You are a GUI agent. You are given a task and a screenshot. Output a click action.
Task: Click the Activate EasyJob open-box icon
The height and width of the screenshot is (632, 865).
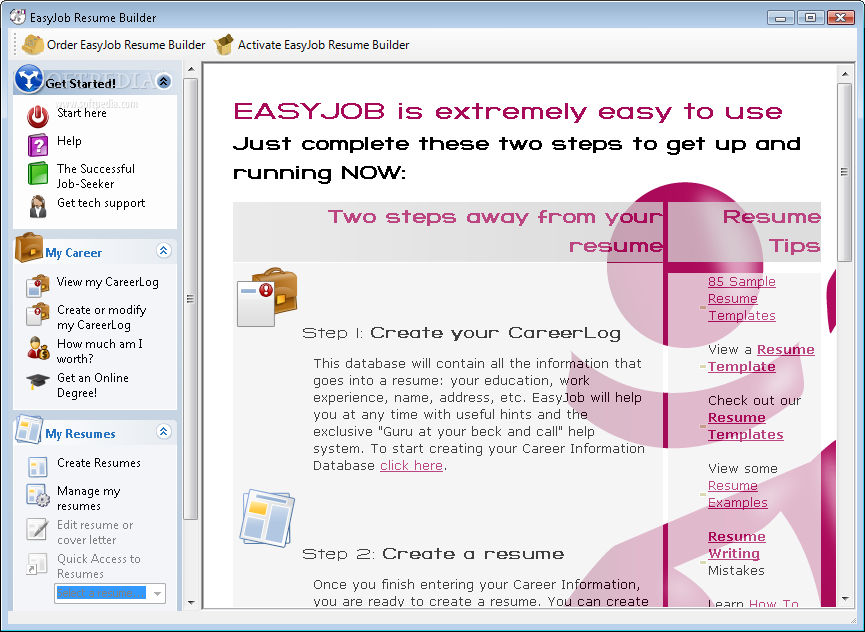(x=223, y=45)
